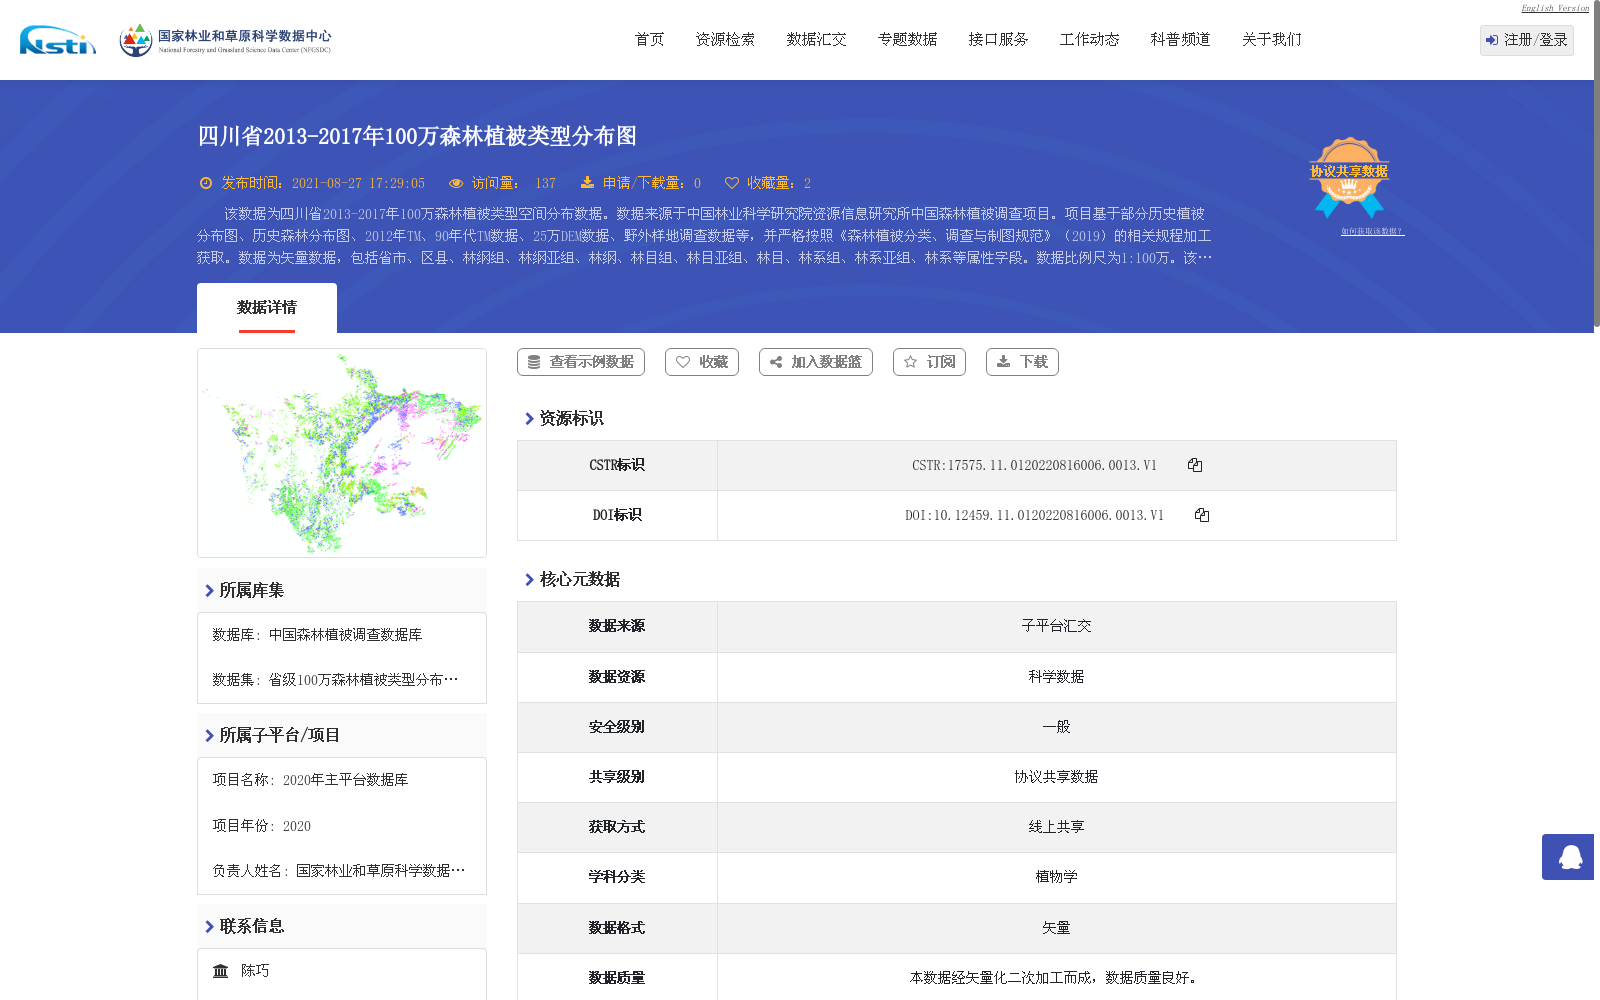Open the 专题数据 menu
This screenshot has height=1000, width=1600.
coord(907,40)
